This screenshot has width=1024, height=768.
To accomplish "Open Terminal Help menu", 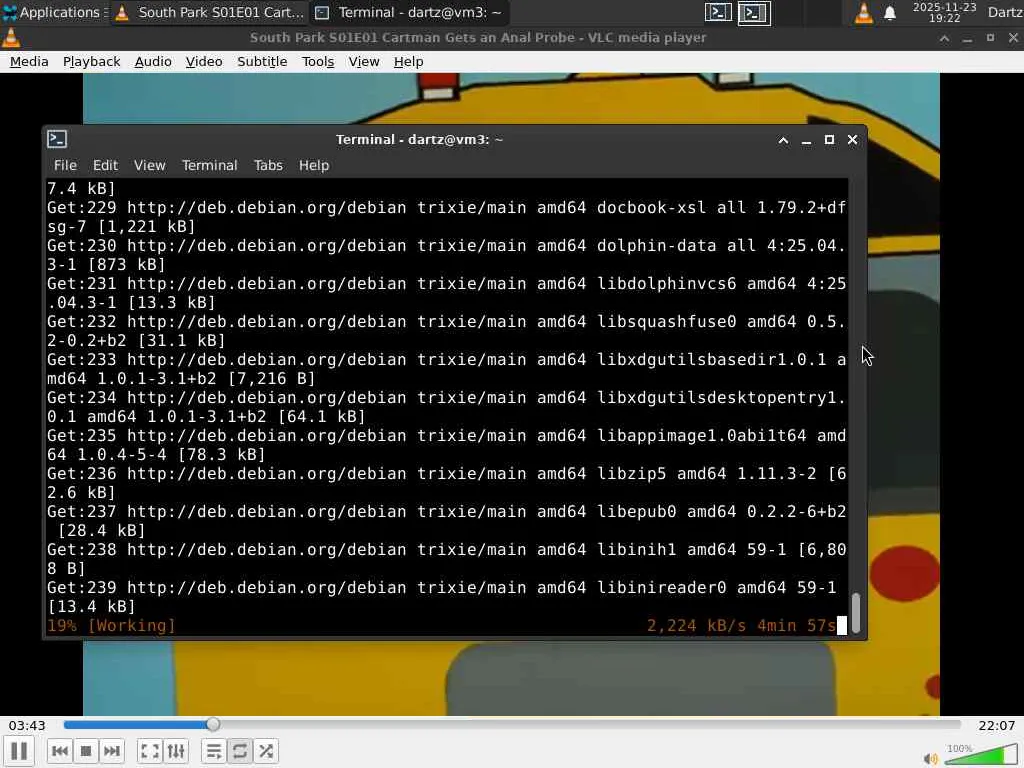I will [314, 165].
